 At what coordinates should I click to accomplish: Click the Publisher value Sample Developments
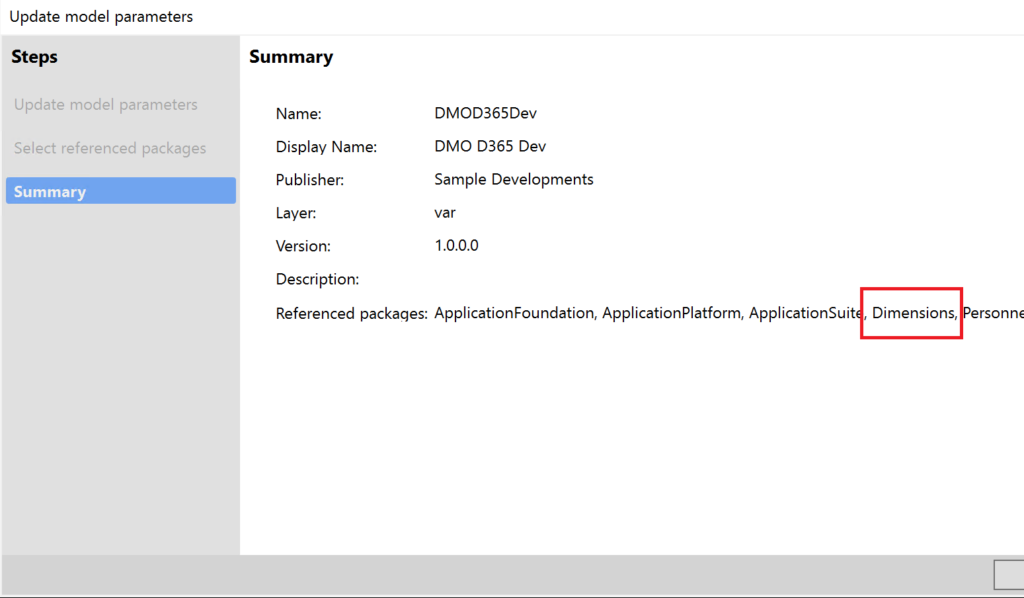tap(514, 179)
